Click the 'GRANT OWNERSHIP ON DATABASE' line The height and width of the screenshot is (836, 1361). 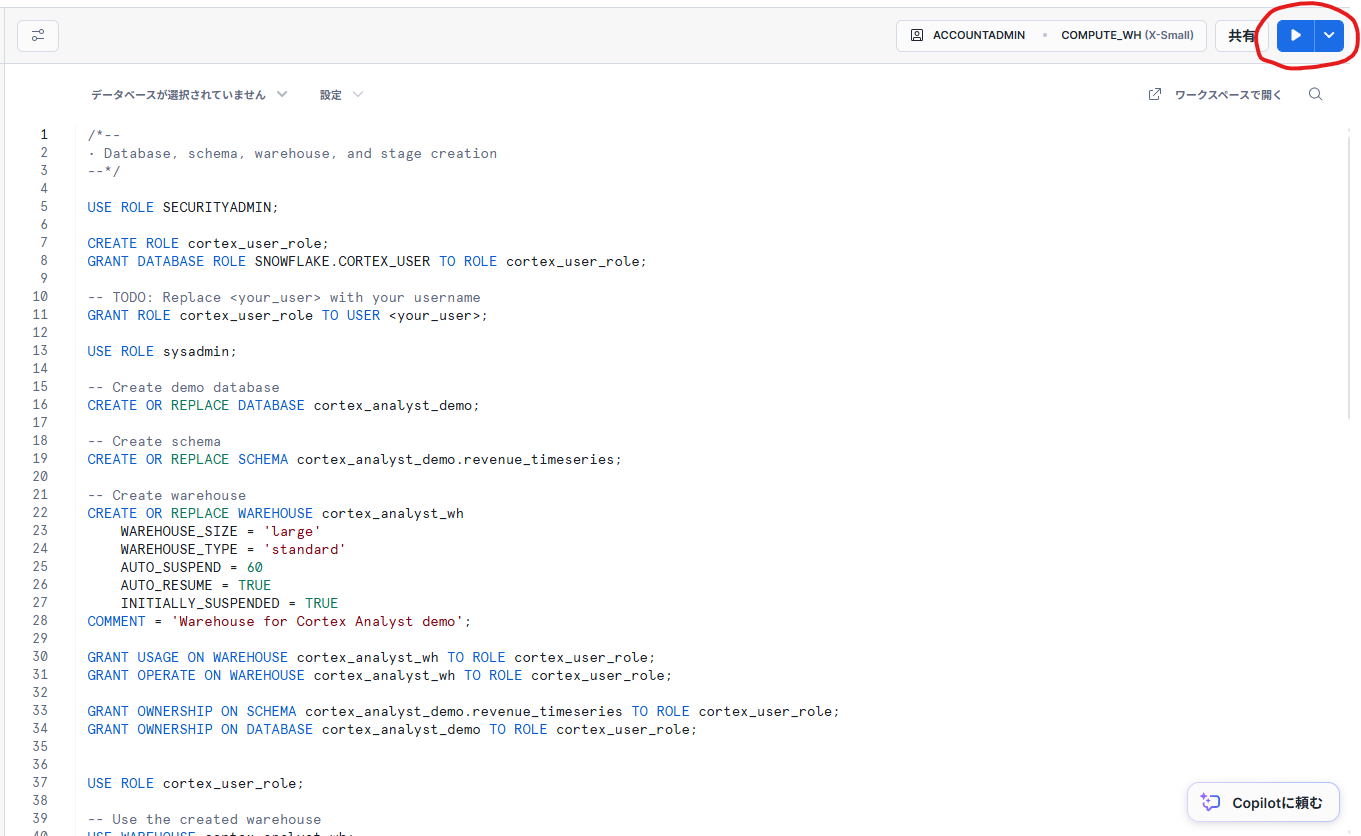[392, 729]
